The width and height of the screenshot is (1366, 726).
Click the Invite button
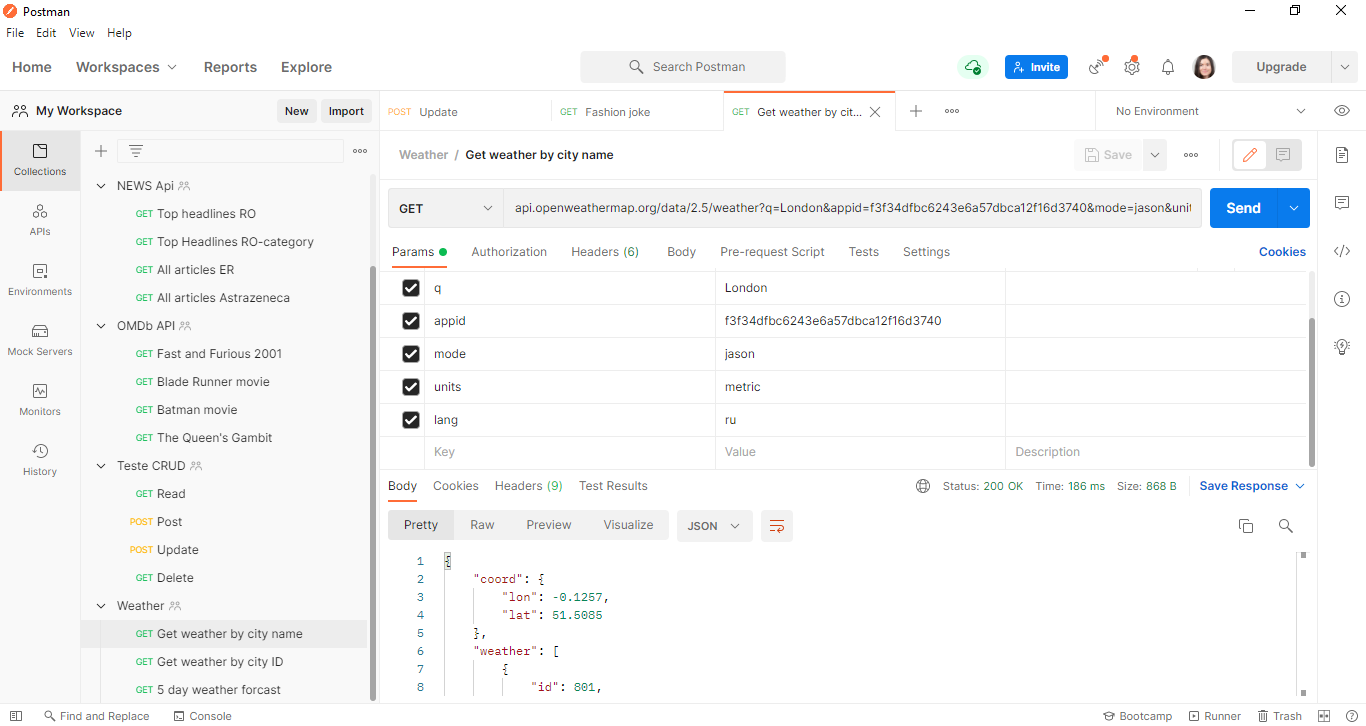click(1036, 67)
